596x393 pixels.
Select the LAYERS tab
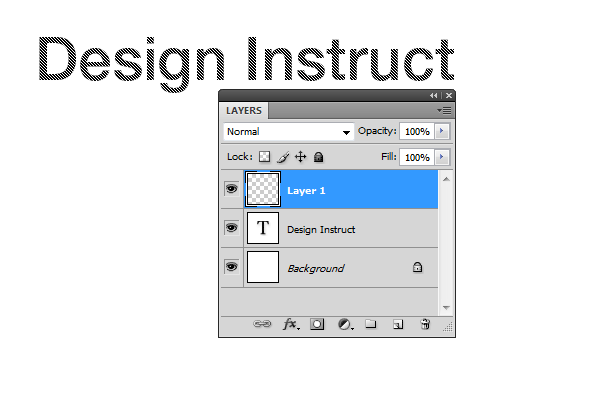click(244, 111)
